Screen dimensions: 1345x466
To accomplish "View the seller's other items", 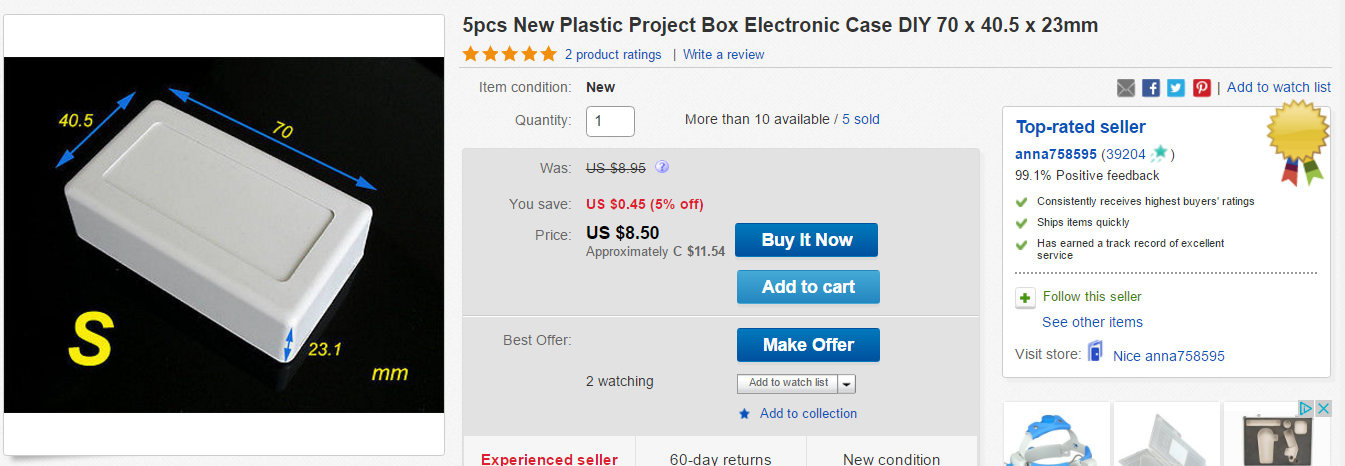I will tap(1092, 322).
